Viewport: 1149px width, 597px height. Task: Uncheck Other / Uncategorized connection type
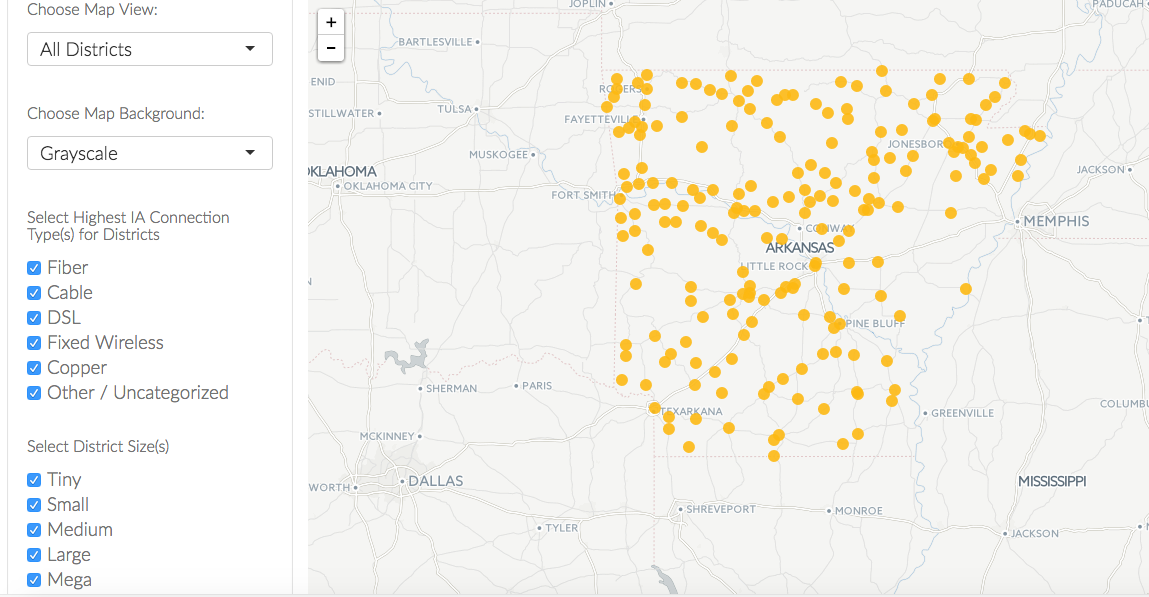coord(34,393)
